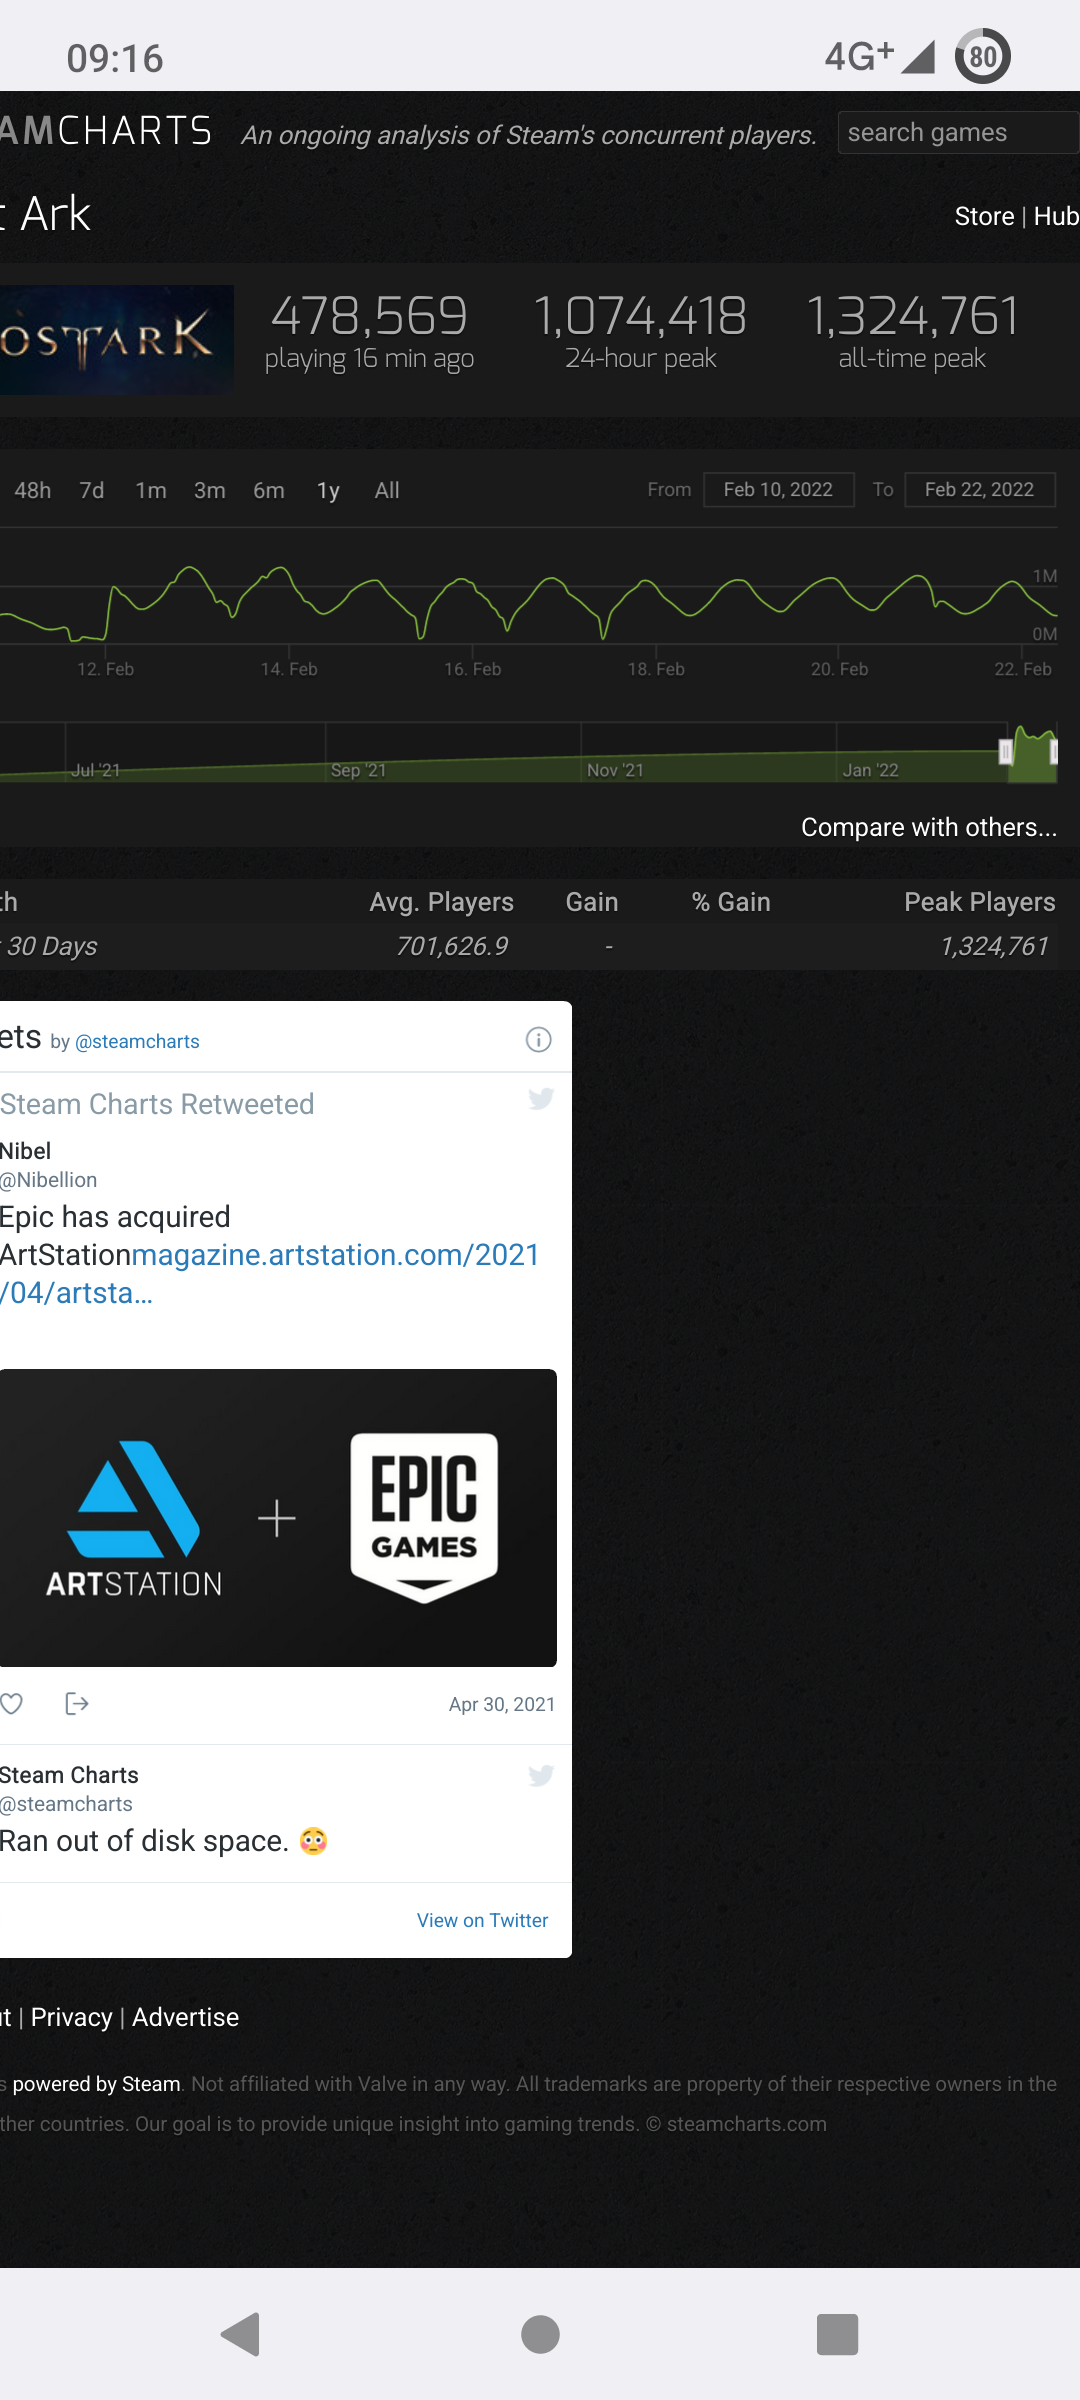This screenshot has width=1080, height=2400.
Task: Open the @steamcharts profile link
Action: click(x=137, y=1041)
